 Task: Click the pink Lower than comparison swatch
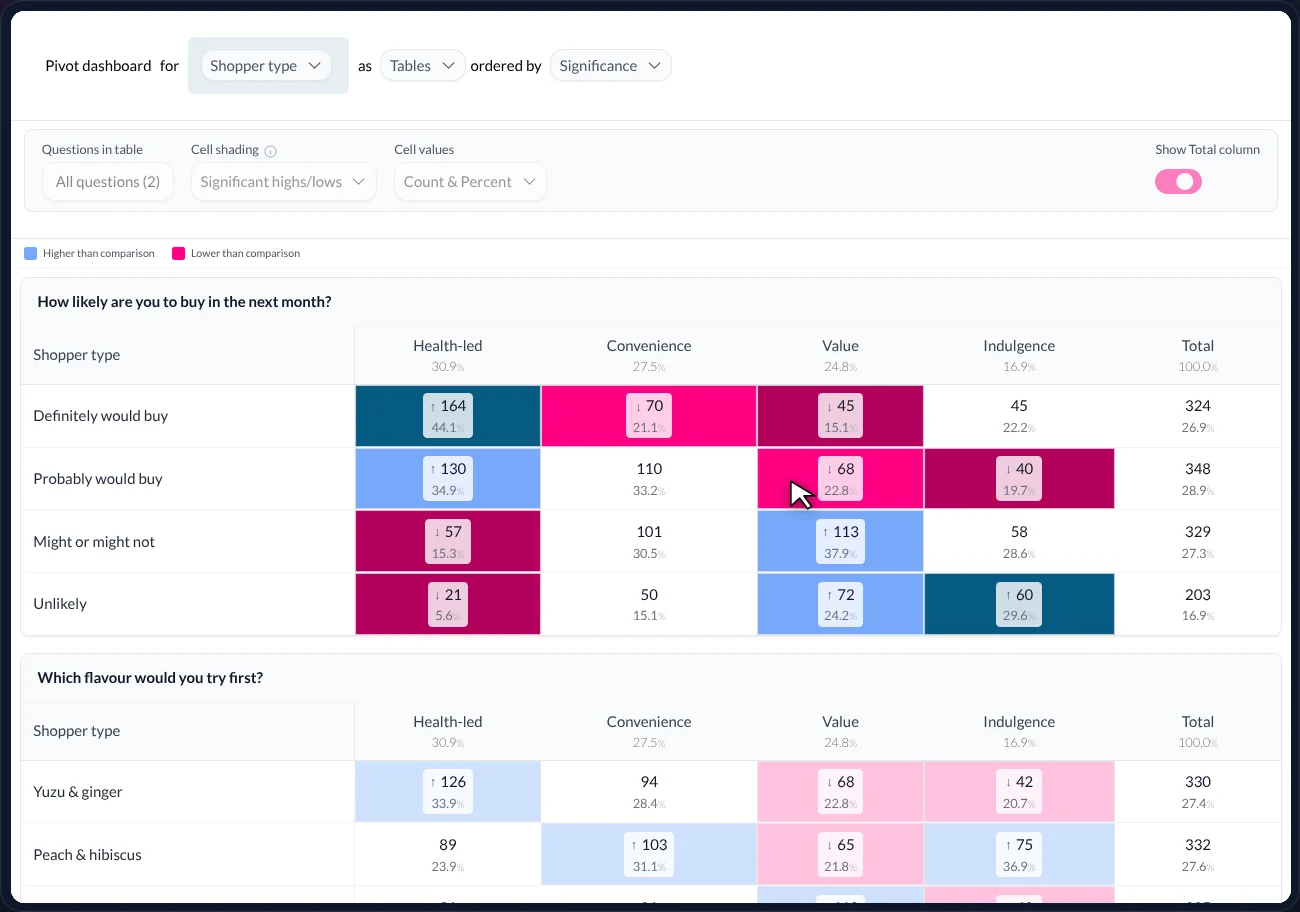[179, 254]
